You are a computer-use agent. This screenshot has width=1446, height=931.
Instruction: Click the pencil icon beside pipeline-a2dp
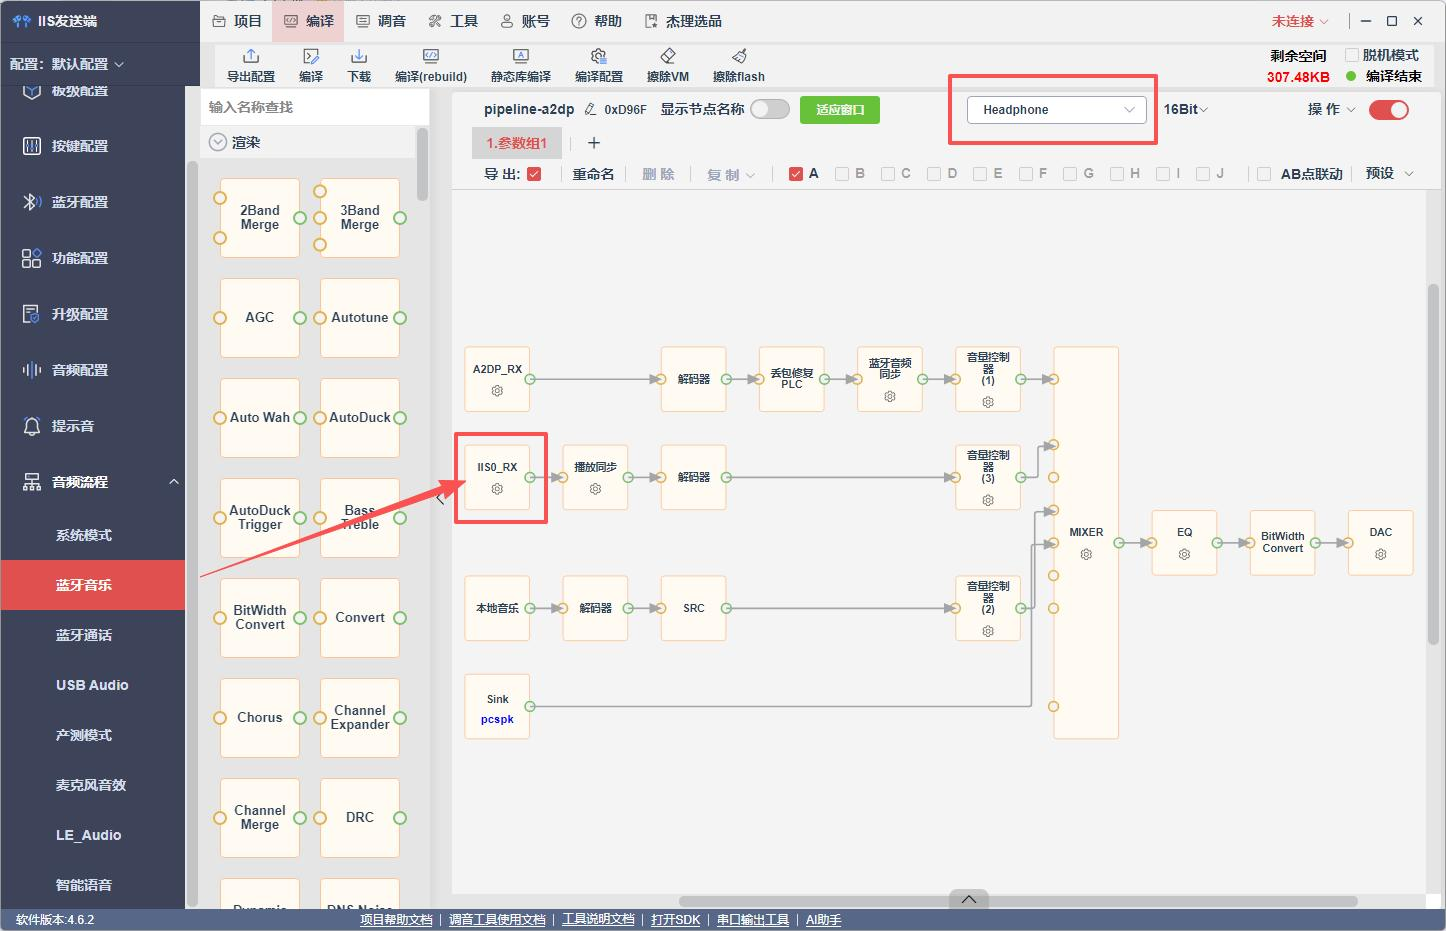[x=590, y=110]
